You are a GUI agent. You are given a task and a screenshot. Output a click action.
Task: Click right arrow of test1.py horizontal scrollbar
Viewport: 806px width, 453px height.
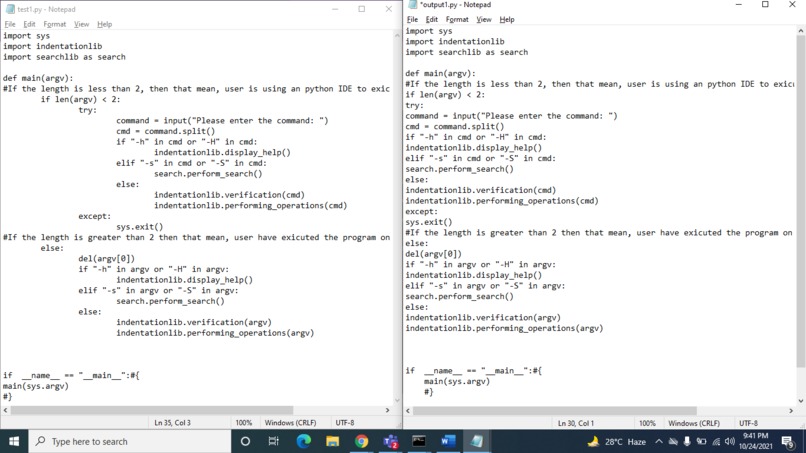388,410
